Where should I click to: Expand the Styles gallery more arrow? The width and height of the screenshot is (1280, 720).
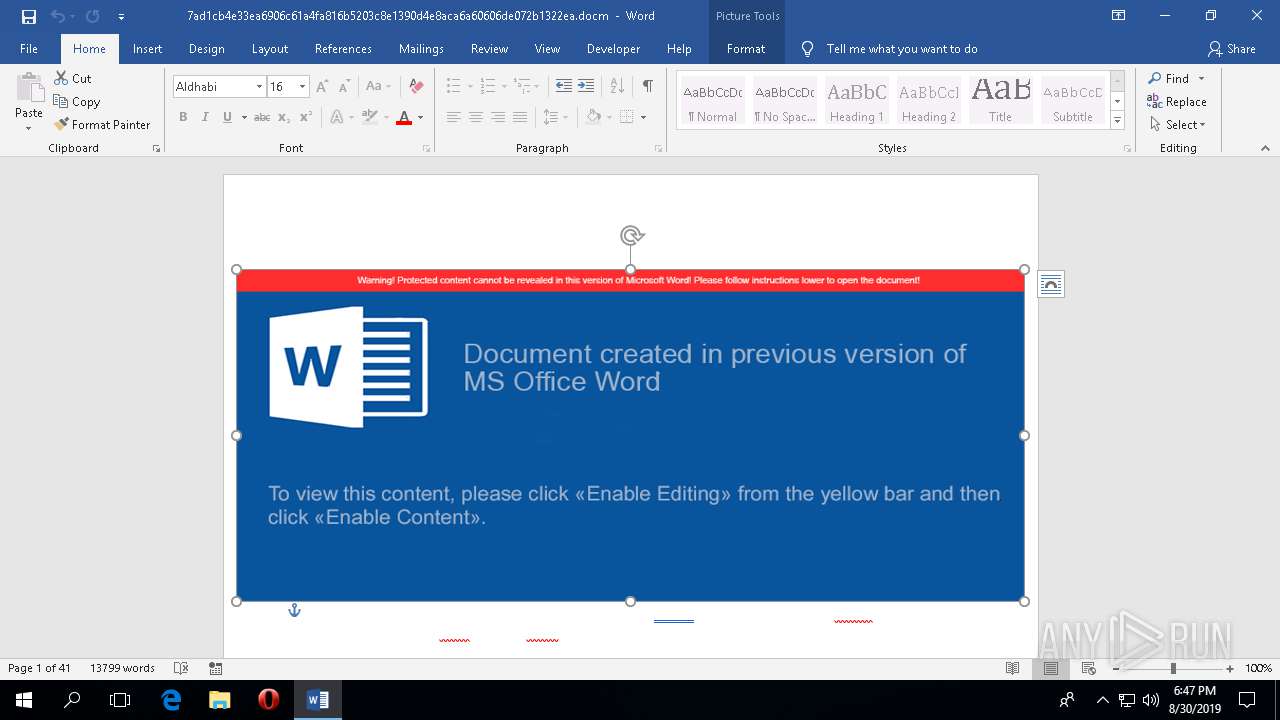1118,121
